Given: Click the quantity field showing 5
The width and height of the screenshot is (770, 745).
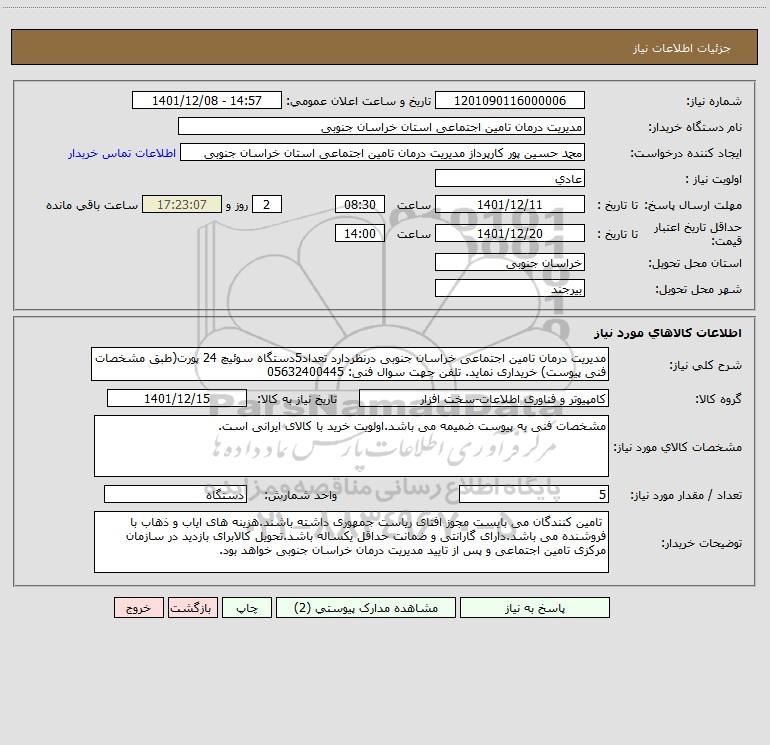Looking at the screenshot, I should tap(534, 494).
